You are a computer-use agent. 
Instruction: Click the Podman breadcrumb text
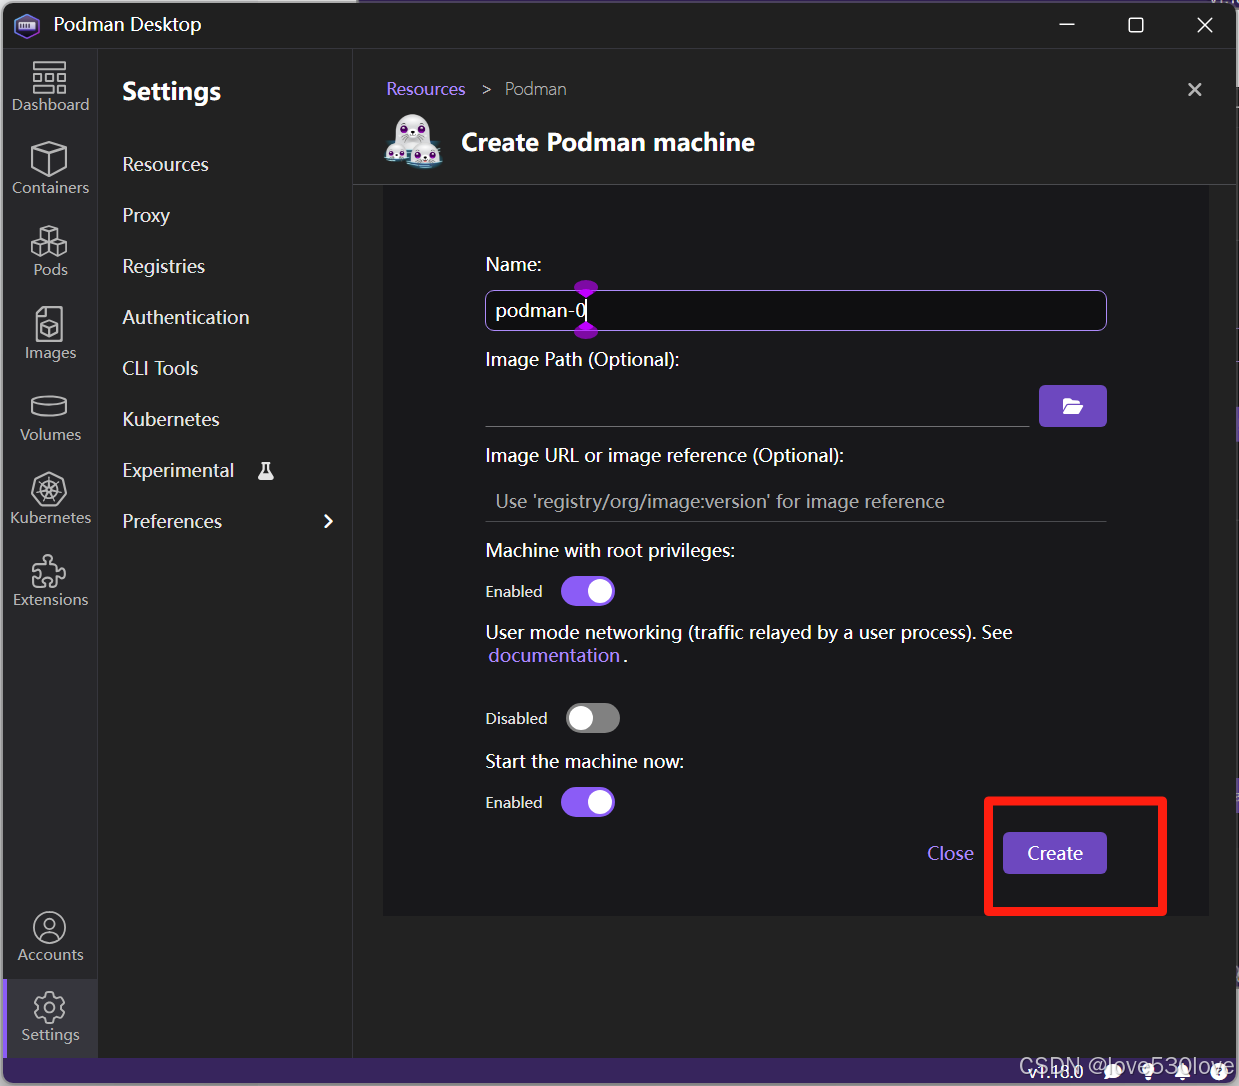click(x=535, y=89)
